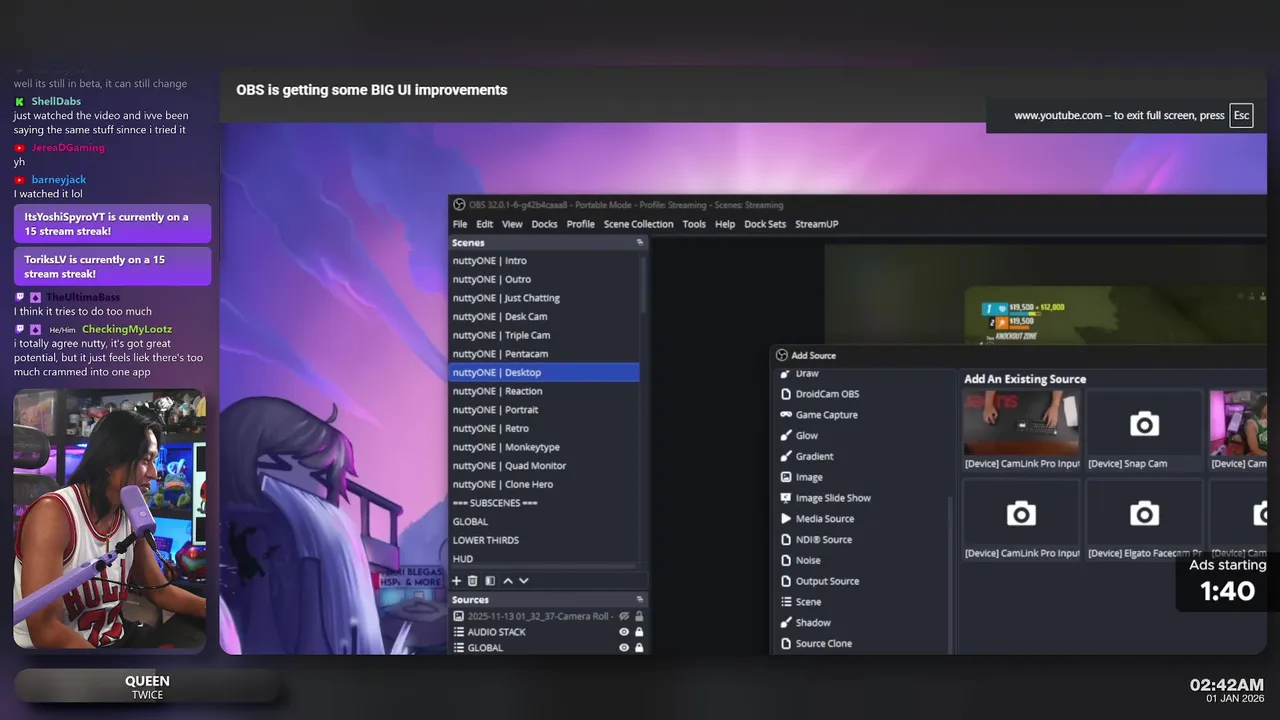
Task: Click the Draw brush icon
Action: (x=786, y=374)
